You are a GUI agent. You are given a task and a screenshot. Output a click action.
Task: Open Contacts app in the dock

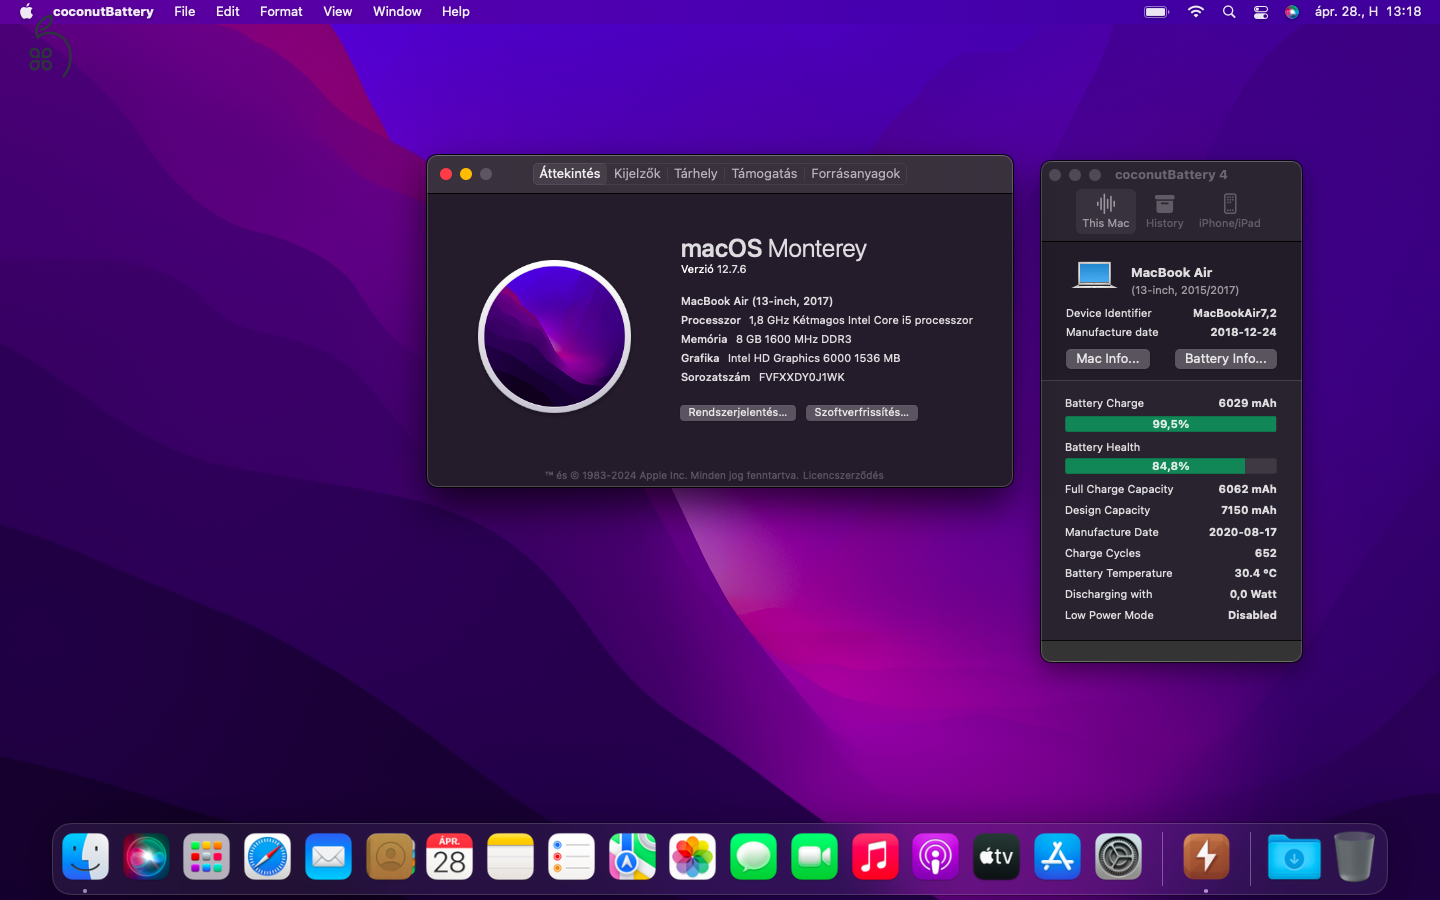coord(389,857)
